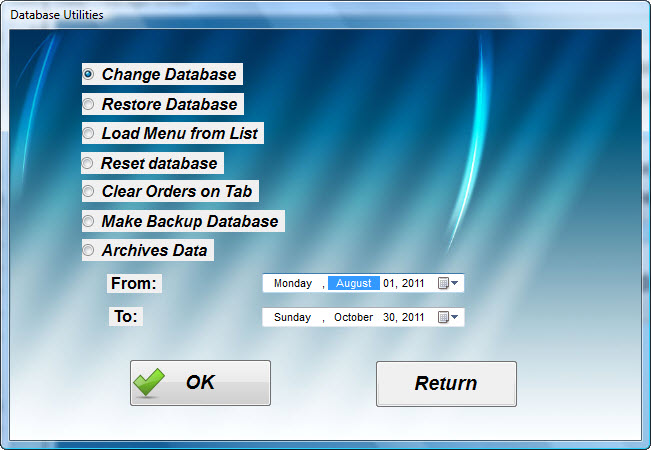Select Load Menu from List option
This screenshot has width=651, height=450.
tap(89, 133)
